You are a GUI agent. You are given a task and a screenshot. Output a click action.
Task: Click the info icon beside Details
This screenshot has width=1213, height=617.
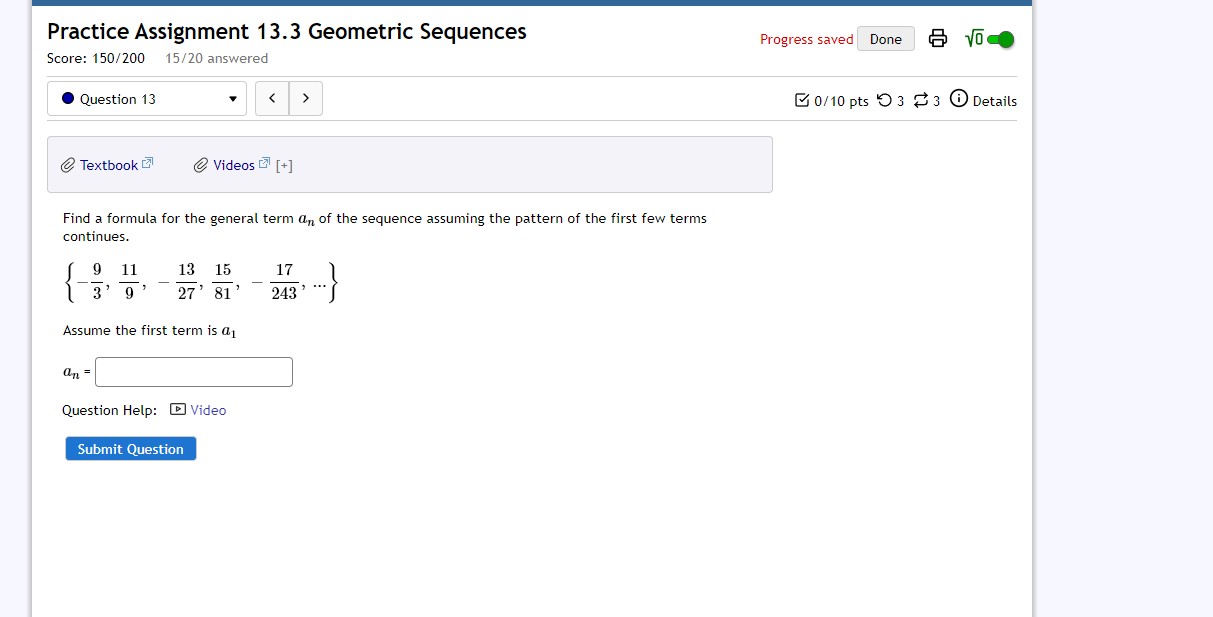coord(958,99)
